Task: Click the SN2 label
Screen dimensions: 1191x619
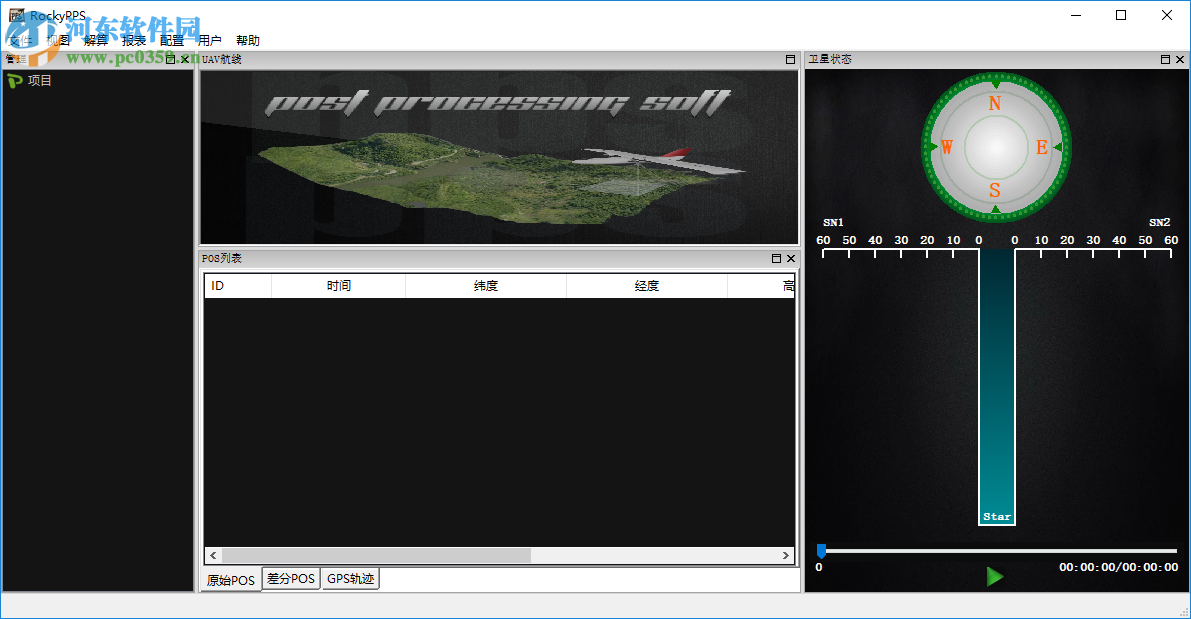Action: tap(1159, 223)
